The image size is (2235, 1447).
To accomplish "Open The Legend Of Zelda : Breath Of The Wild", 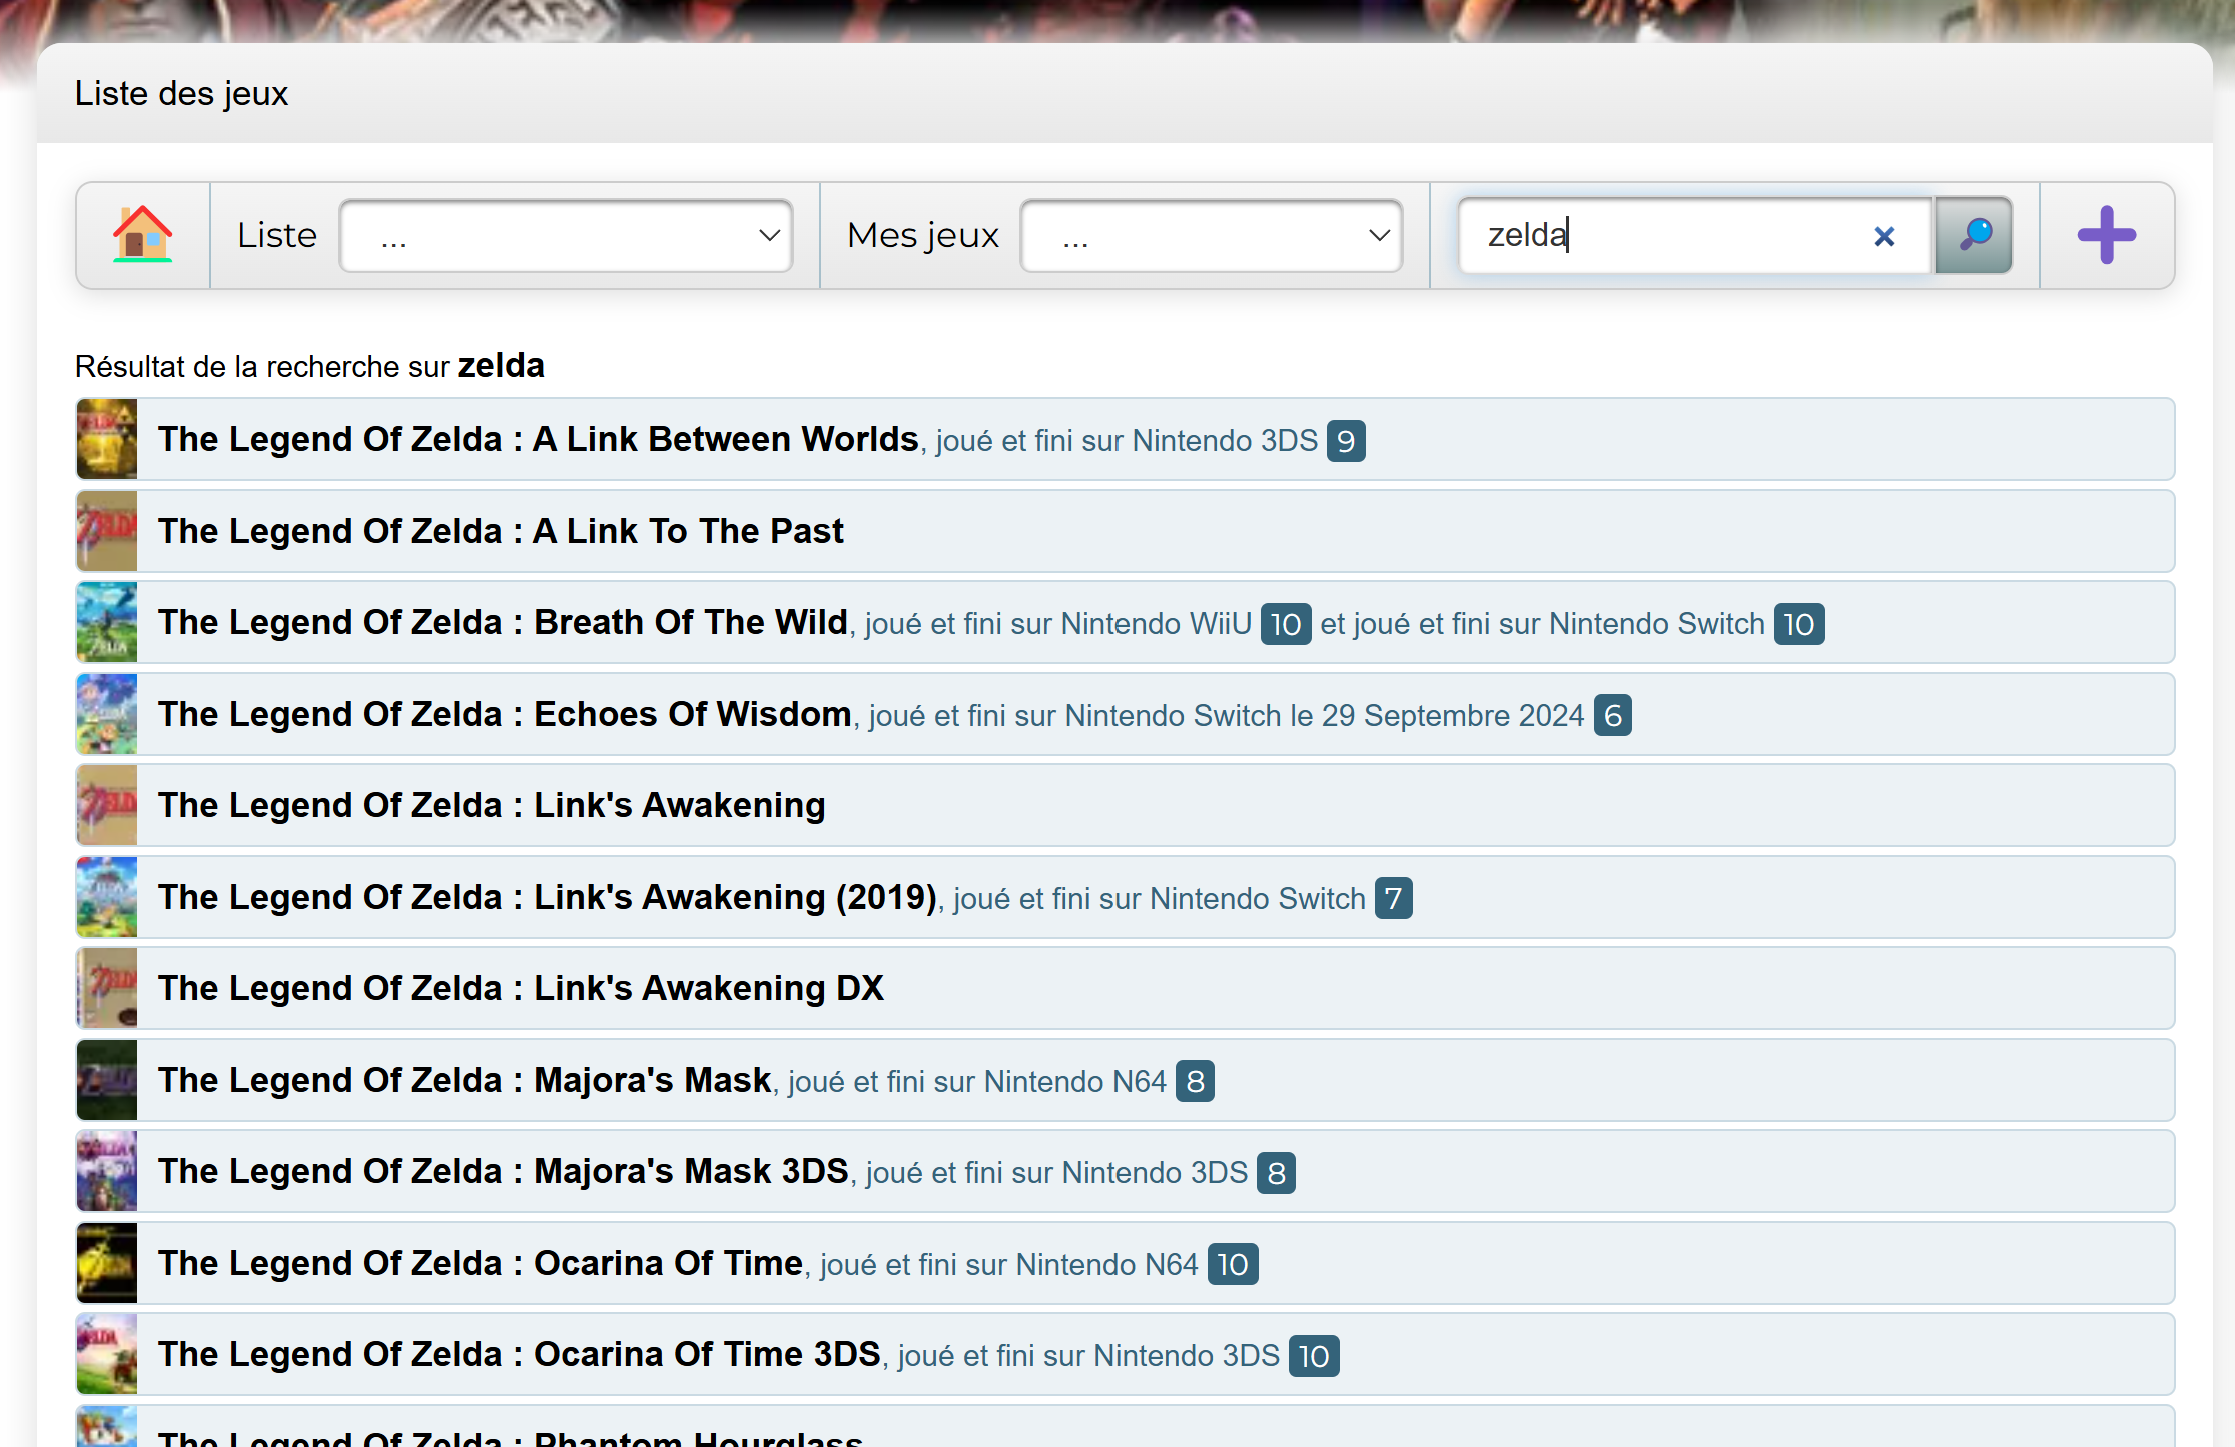I will click(503, 622).
